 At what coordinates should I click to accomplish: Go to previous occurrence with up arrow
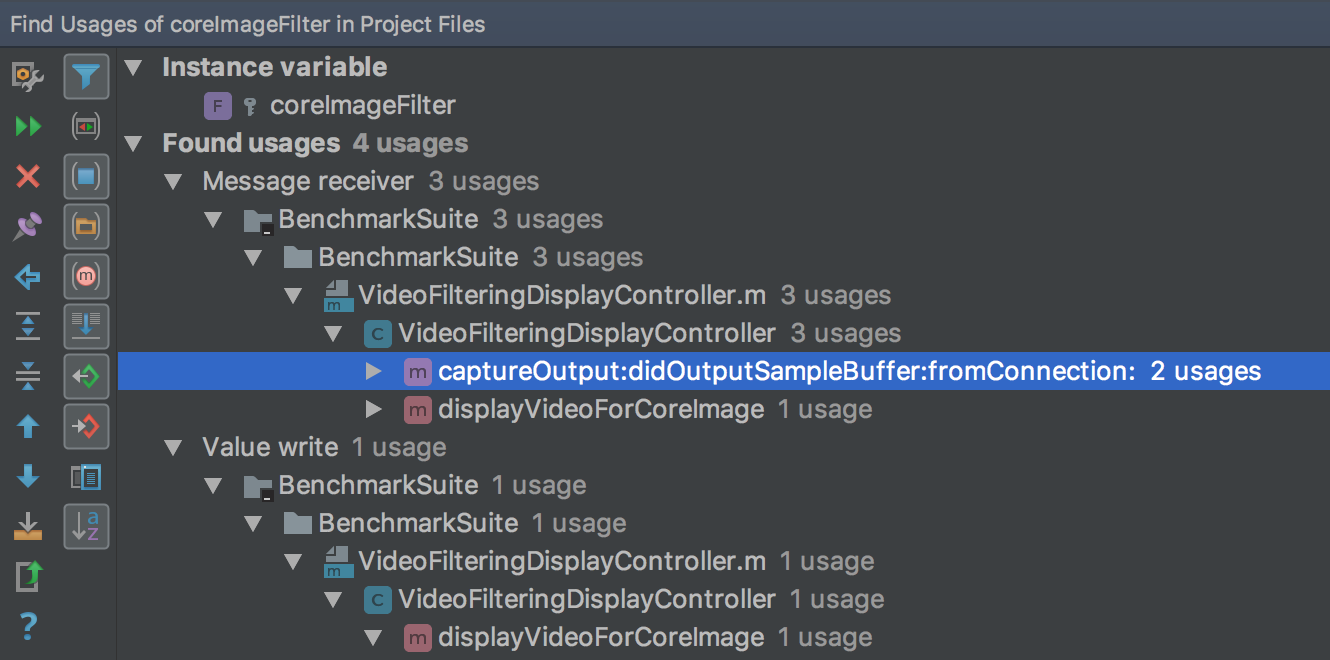tap(28, 426)
